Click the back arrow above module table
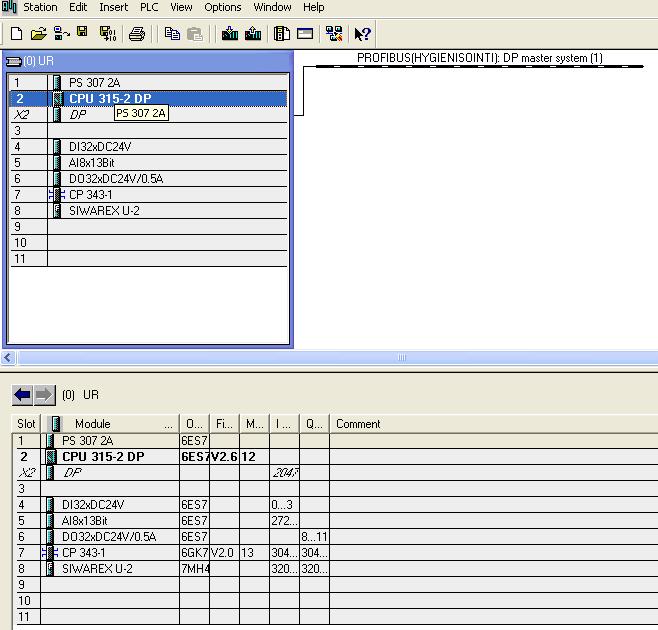Image resolution: width=658 pixels, height=630 pixels. click(22, 395)
